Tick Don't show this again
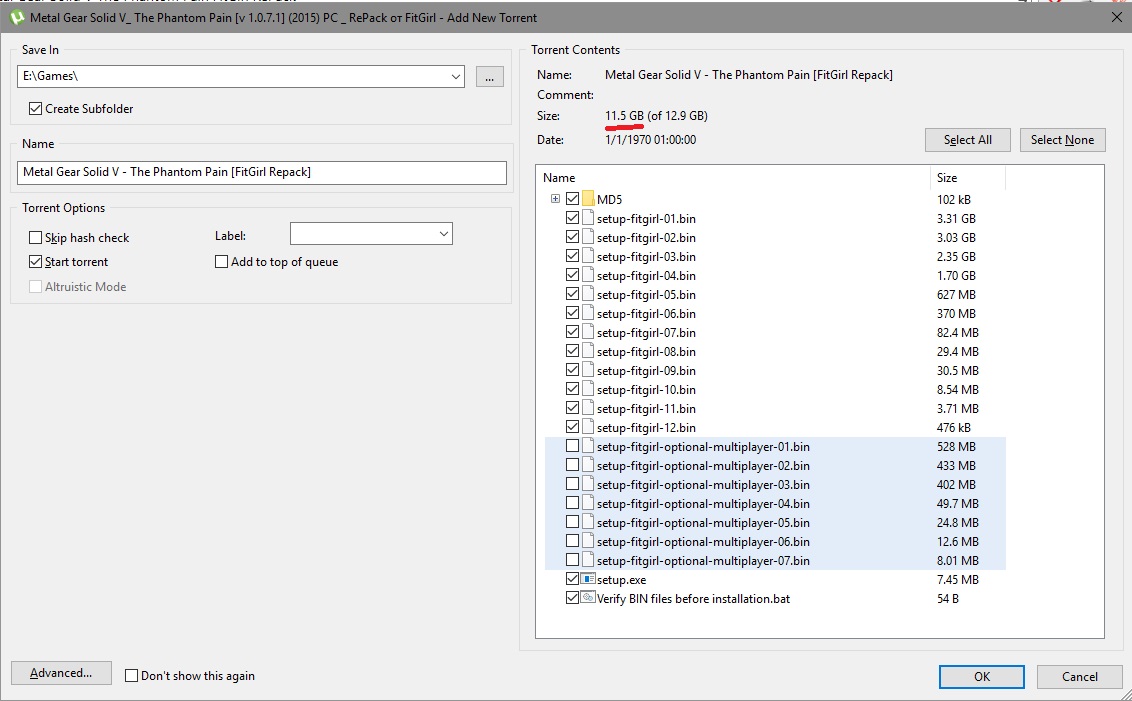The image size is (1132, 701). [x=131, y=676]
